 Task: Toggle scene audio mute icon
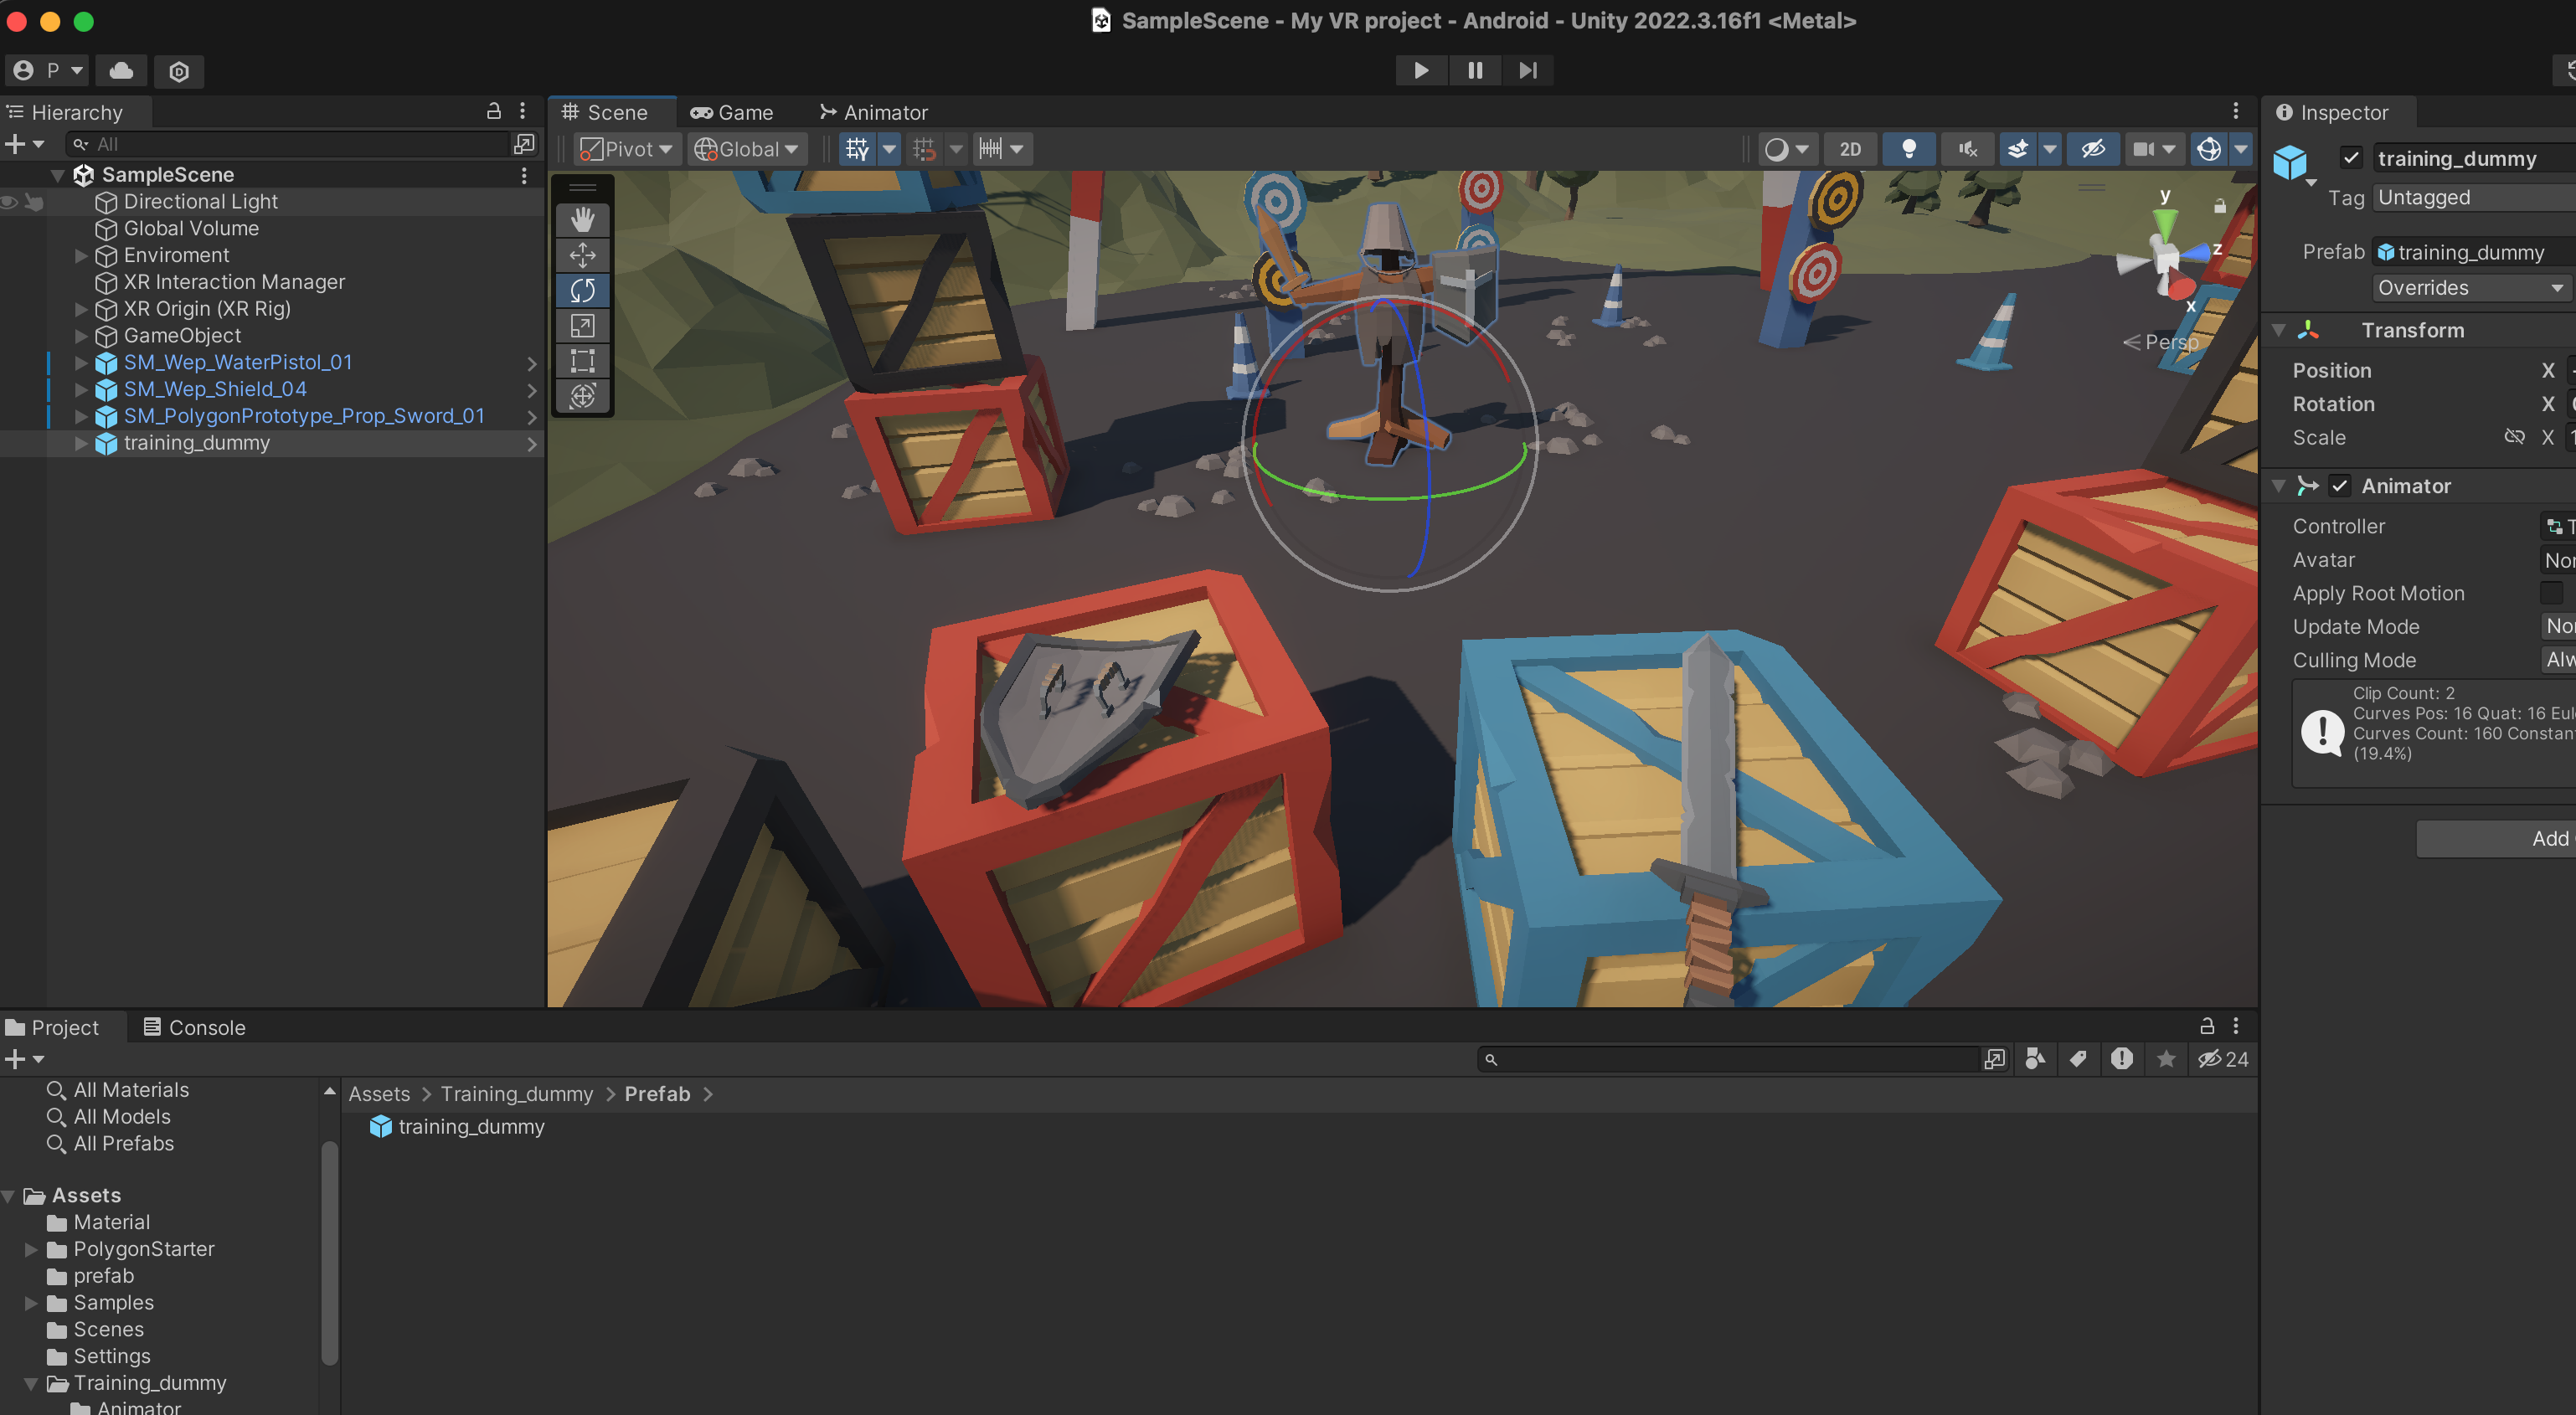coord(1967,149)
